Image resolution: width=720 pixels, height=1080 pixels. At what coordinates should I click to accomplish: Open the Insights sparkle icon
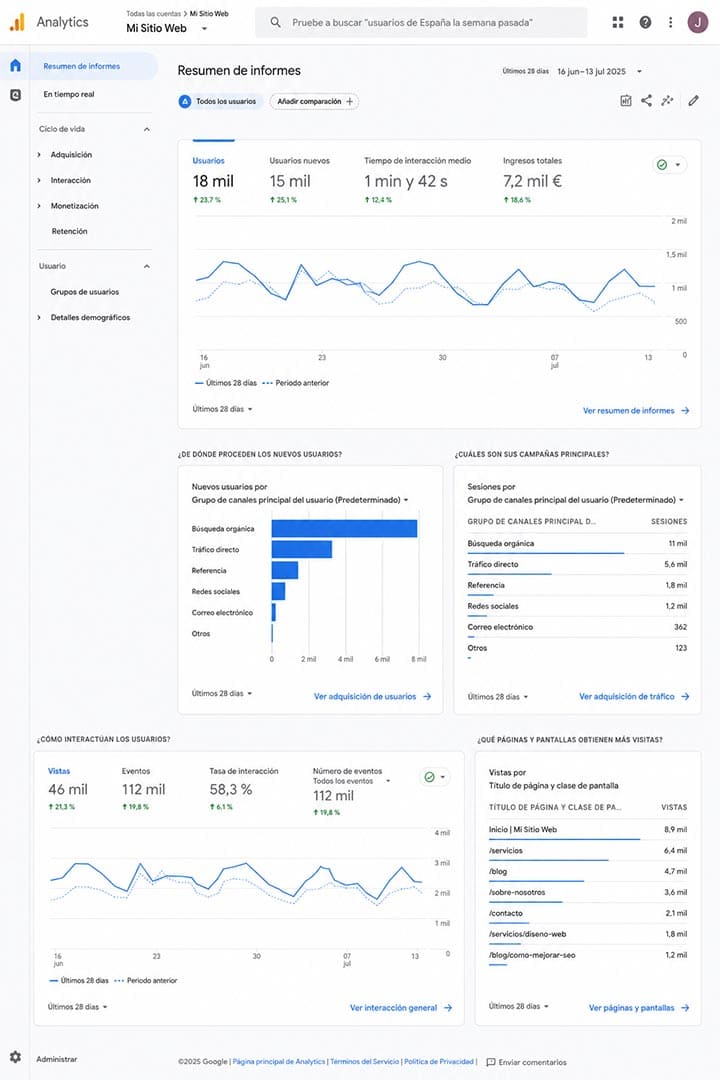coord(667,101)
